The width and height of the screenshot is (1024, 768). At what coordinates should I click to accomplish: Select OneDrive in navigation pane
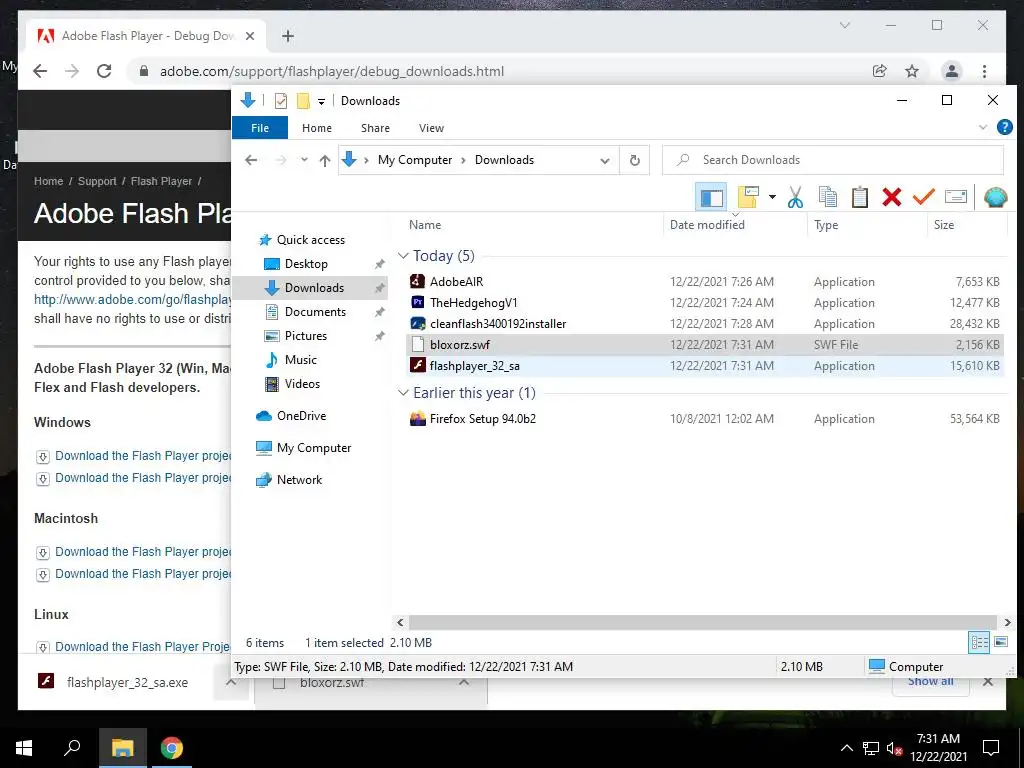[x=300, y=416]
